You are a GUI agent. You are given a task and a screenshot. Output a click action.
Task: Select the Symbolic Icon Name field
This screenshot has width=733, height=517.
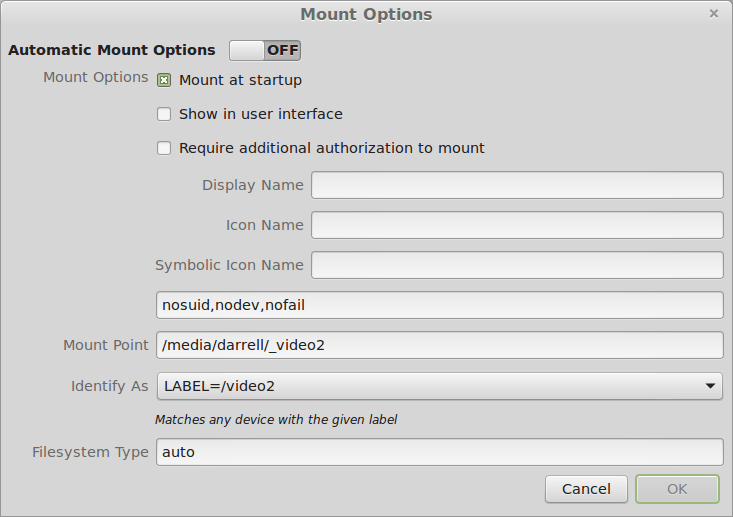[517, 265]
